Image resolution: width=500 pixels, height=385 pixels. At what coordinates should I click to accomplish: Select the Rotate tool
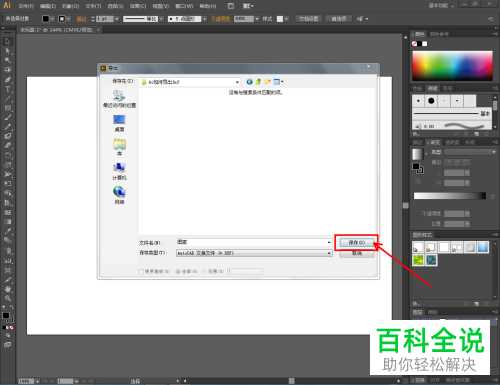point(7,155)
